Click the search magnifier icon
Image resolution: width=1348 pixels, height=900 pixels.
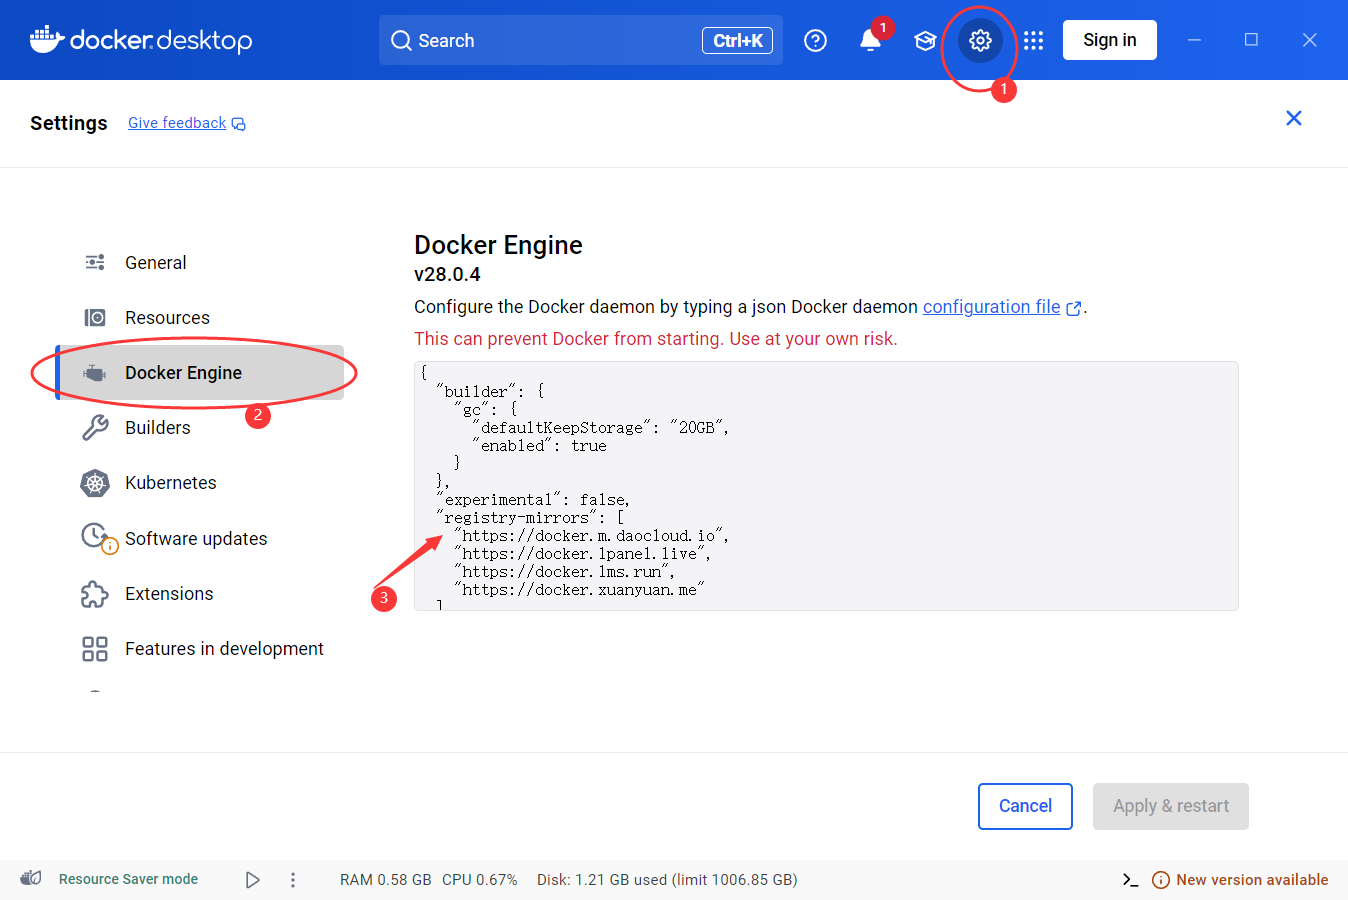[401, 40]
